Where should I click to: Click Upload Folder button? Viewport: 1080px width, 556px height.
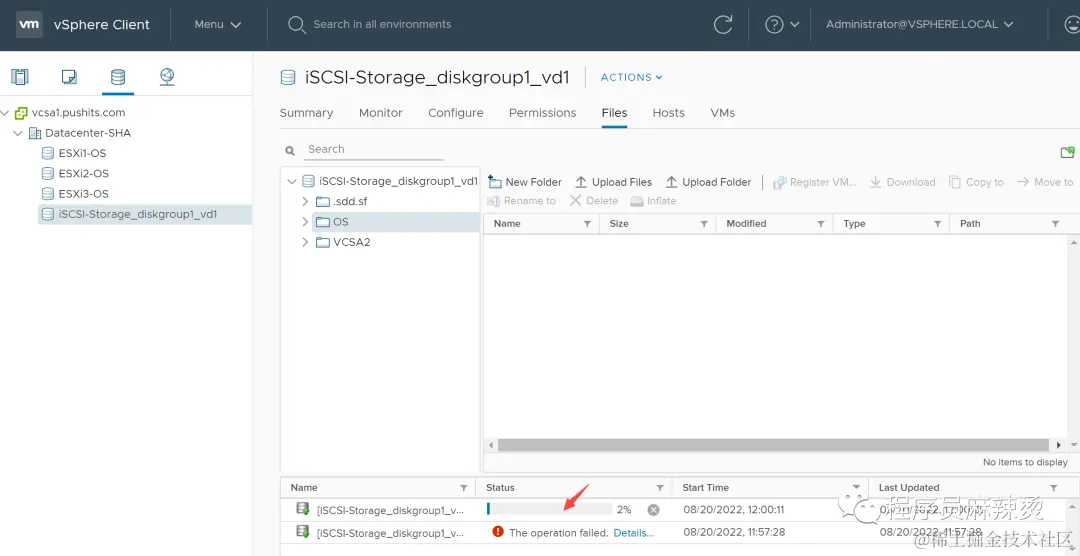[708, 182]
